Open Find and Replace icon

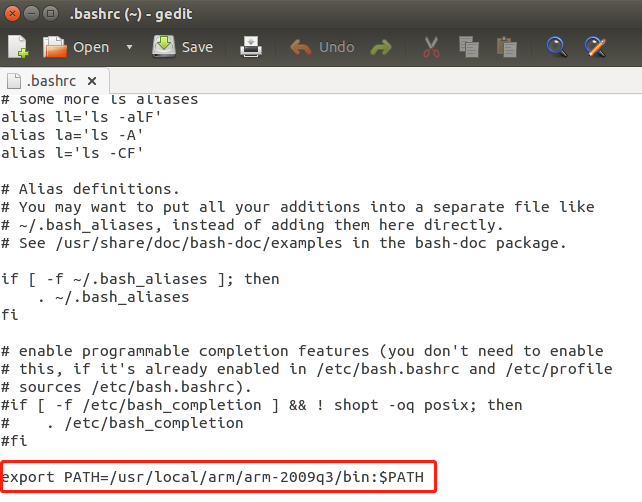click(595, 47)
